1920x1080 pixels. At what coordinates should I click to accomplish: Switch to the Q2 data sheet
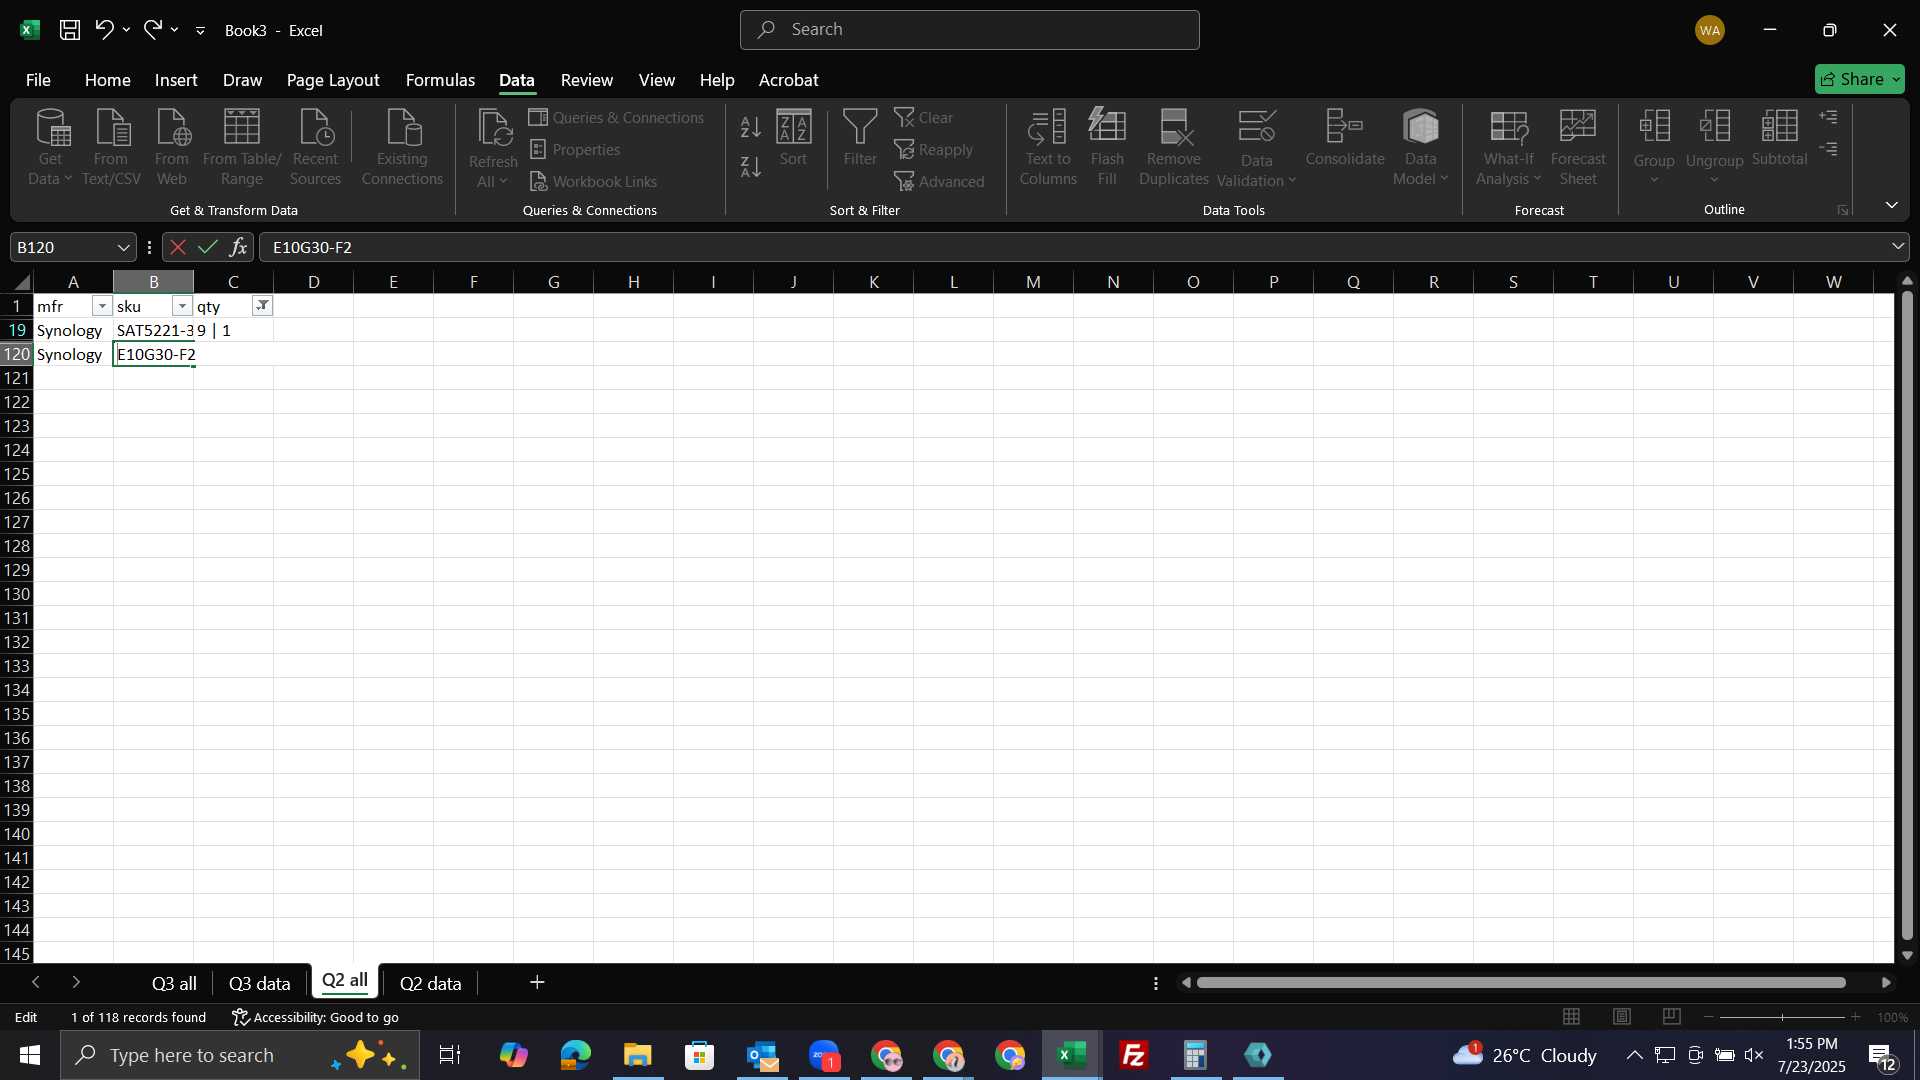pos(431,984)
